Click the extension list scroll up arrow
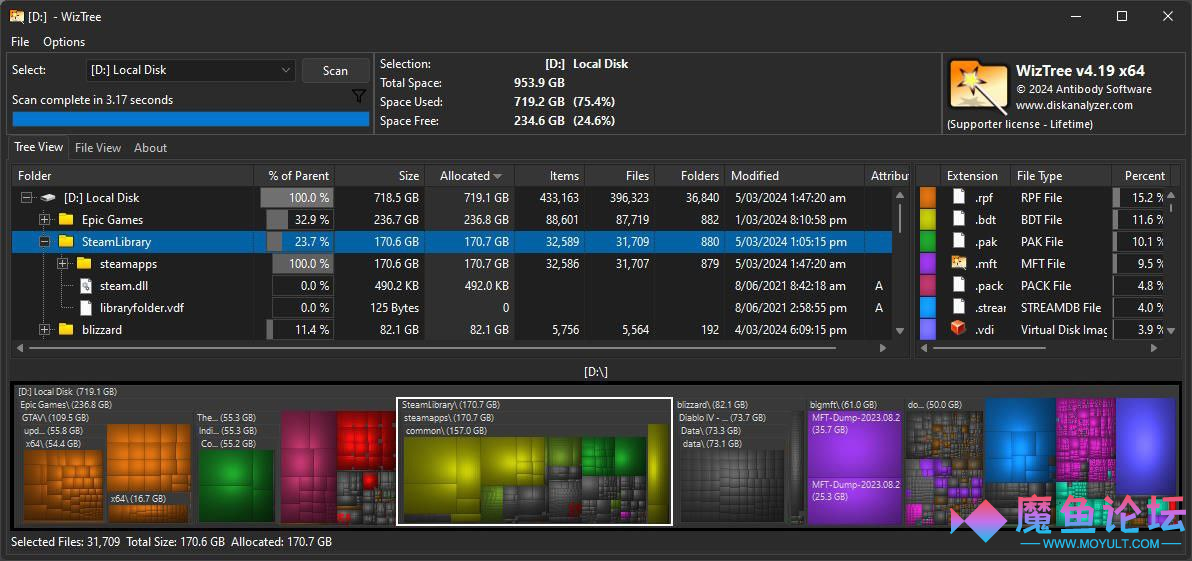Screen dimensions: 1192x561 (x=1171, y=195)
